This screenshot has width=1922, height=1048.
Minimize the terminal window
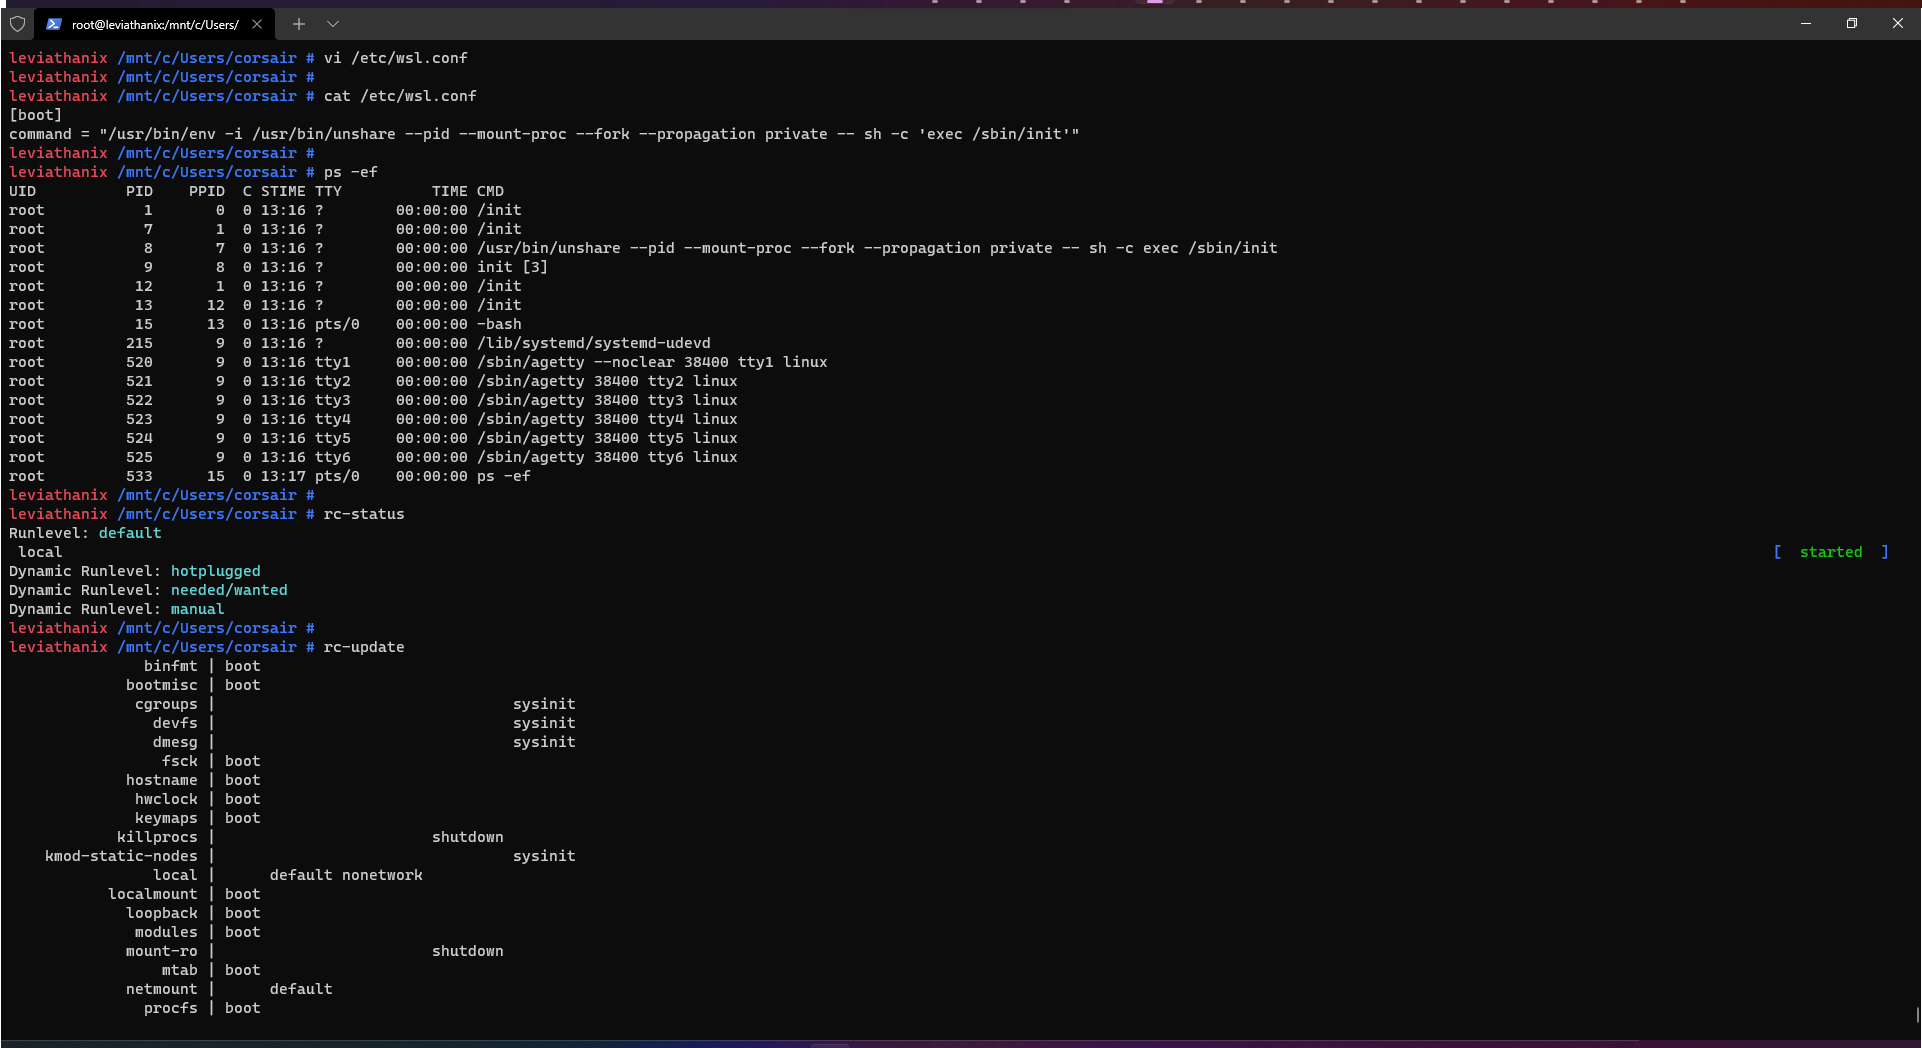[1804, 23]
